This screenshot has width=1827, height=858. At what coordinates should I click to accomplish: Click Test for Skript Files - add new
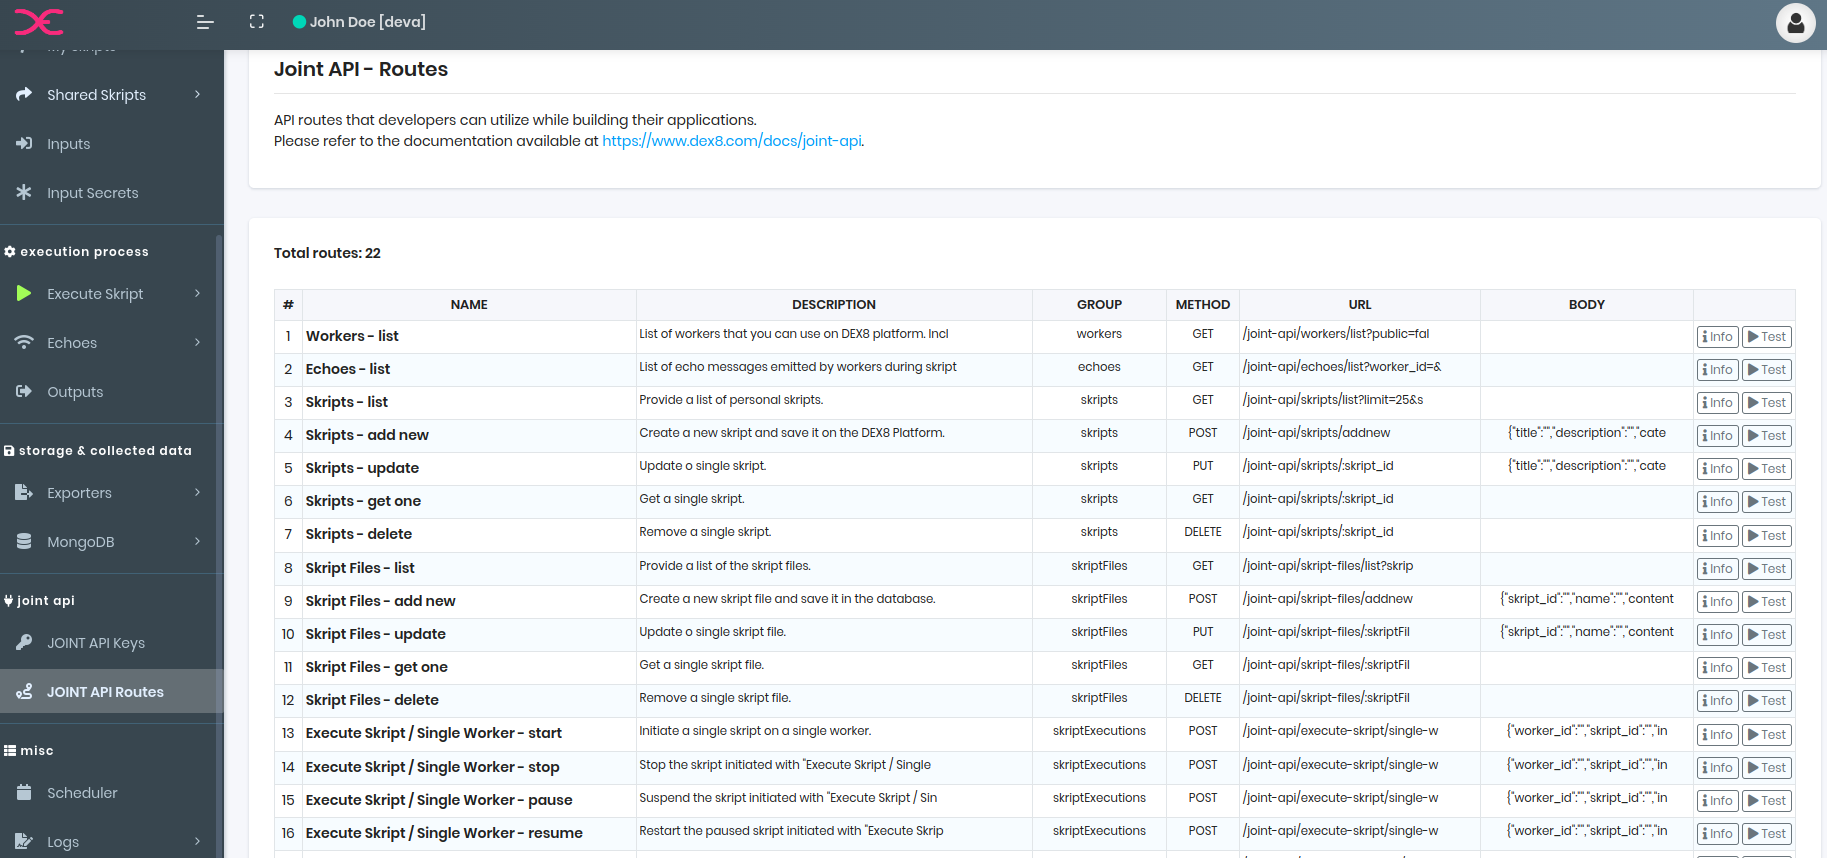coord(1767,602)
